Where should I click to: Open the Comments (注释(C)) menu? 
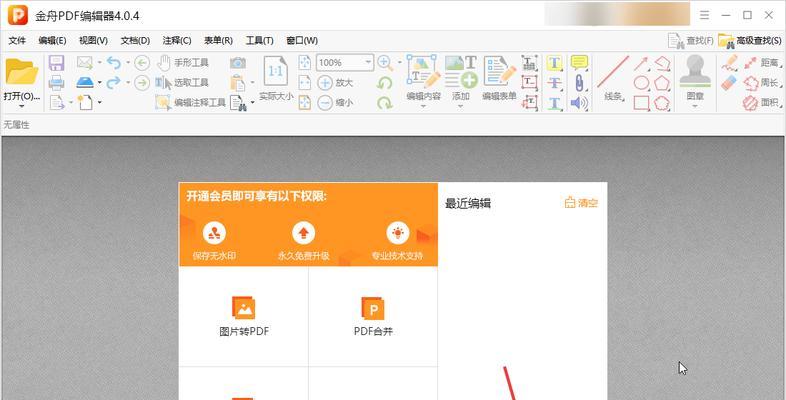click(176, 41)
